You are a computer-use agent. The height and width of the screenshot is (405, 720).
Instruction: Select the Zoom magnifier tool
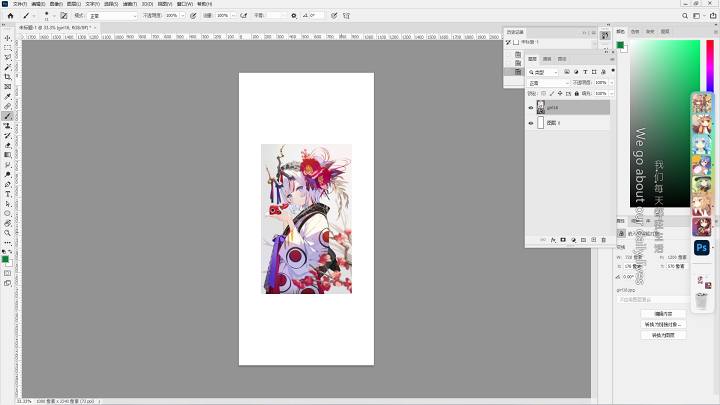click(7, 233)
